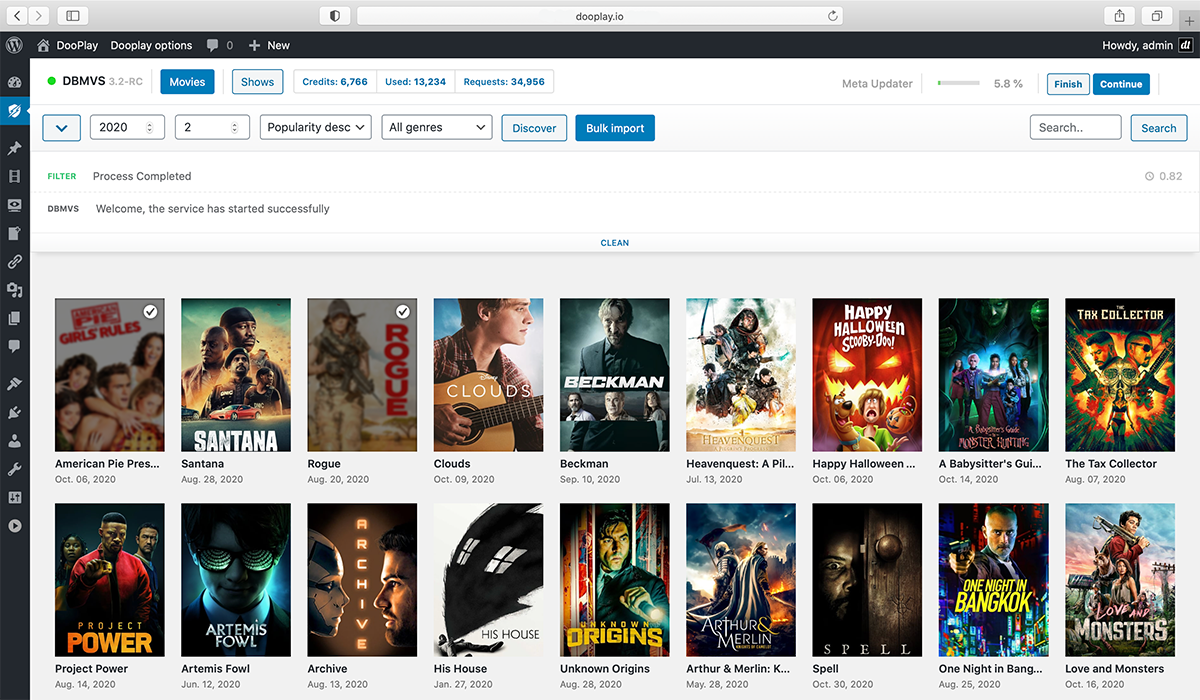Select the Santana movie poster
Image resolution: width=1200 pixels, height=700 pixels.
tap(236, 375)
